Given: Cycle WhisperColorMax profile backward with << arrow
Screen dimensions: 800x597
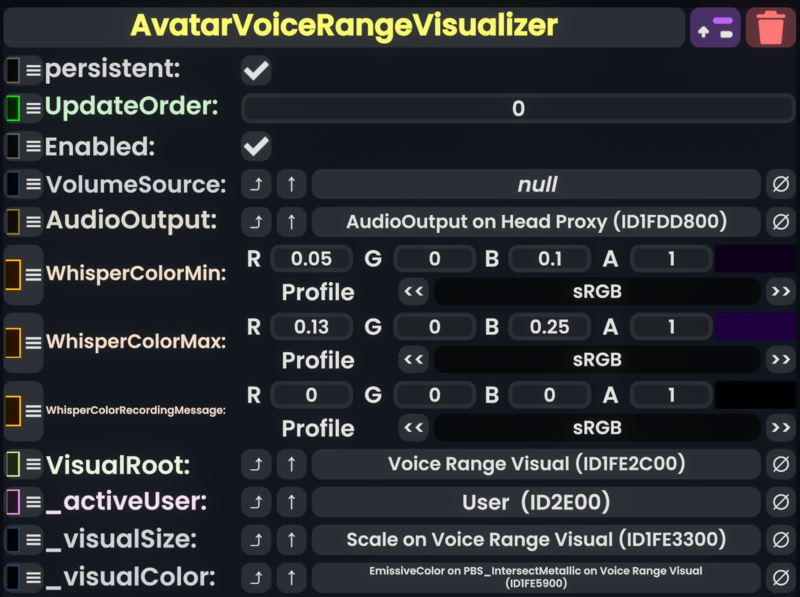Looking at the screenshot, I should click(413, 360).
